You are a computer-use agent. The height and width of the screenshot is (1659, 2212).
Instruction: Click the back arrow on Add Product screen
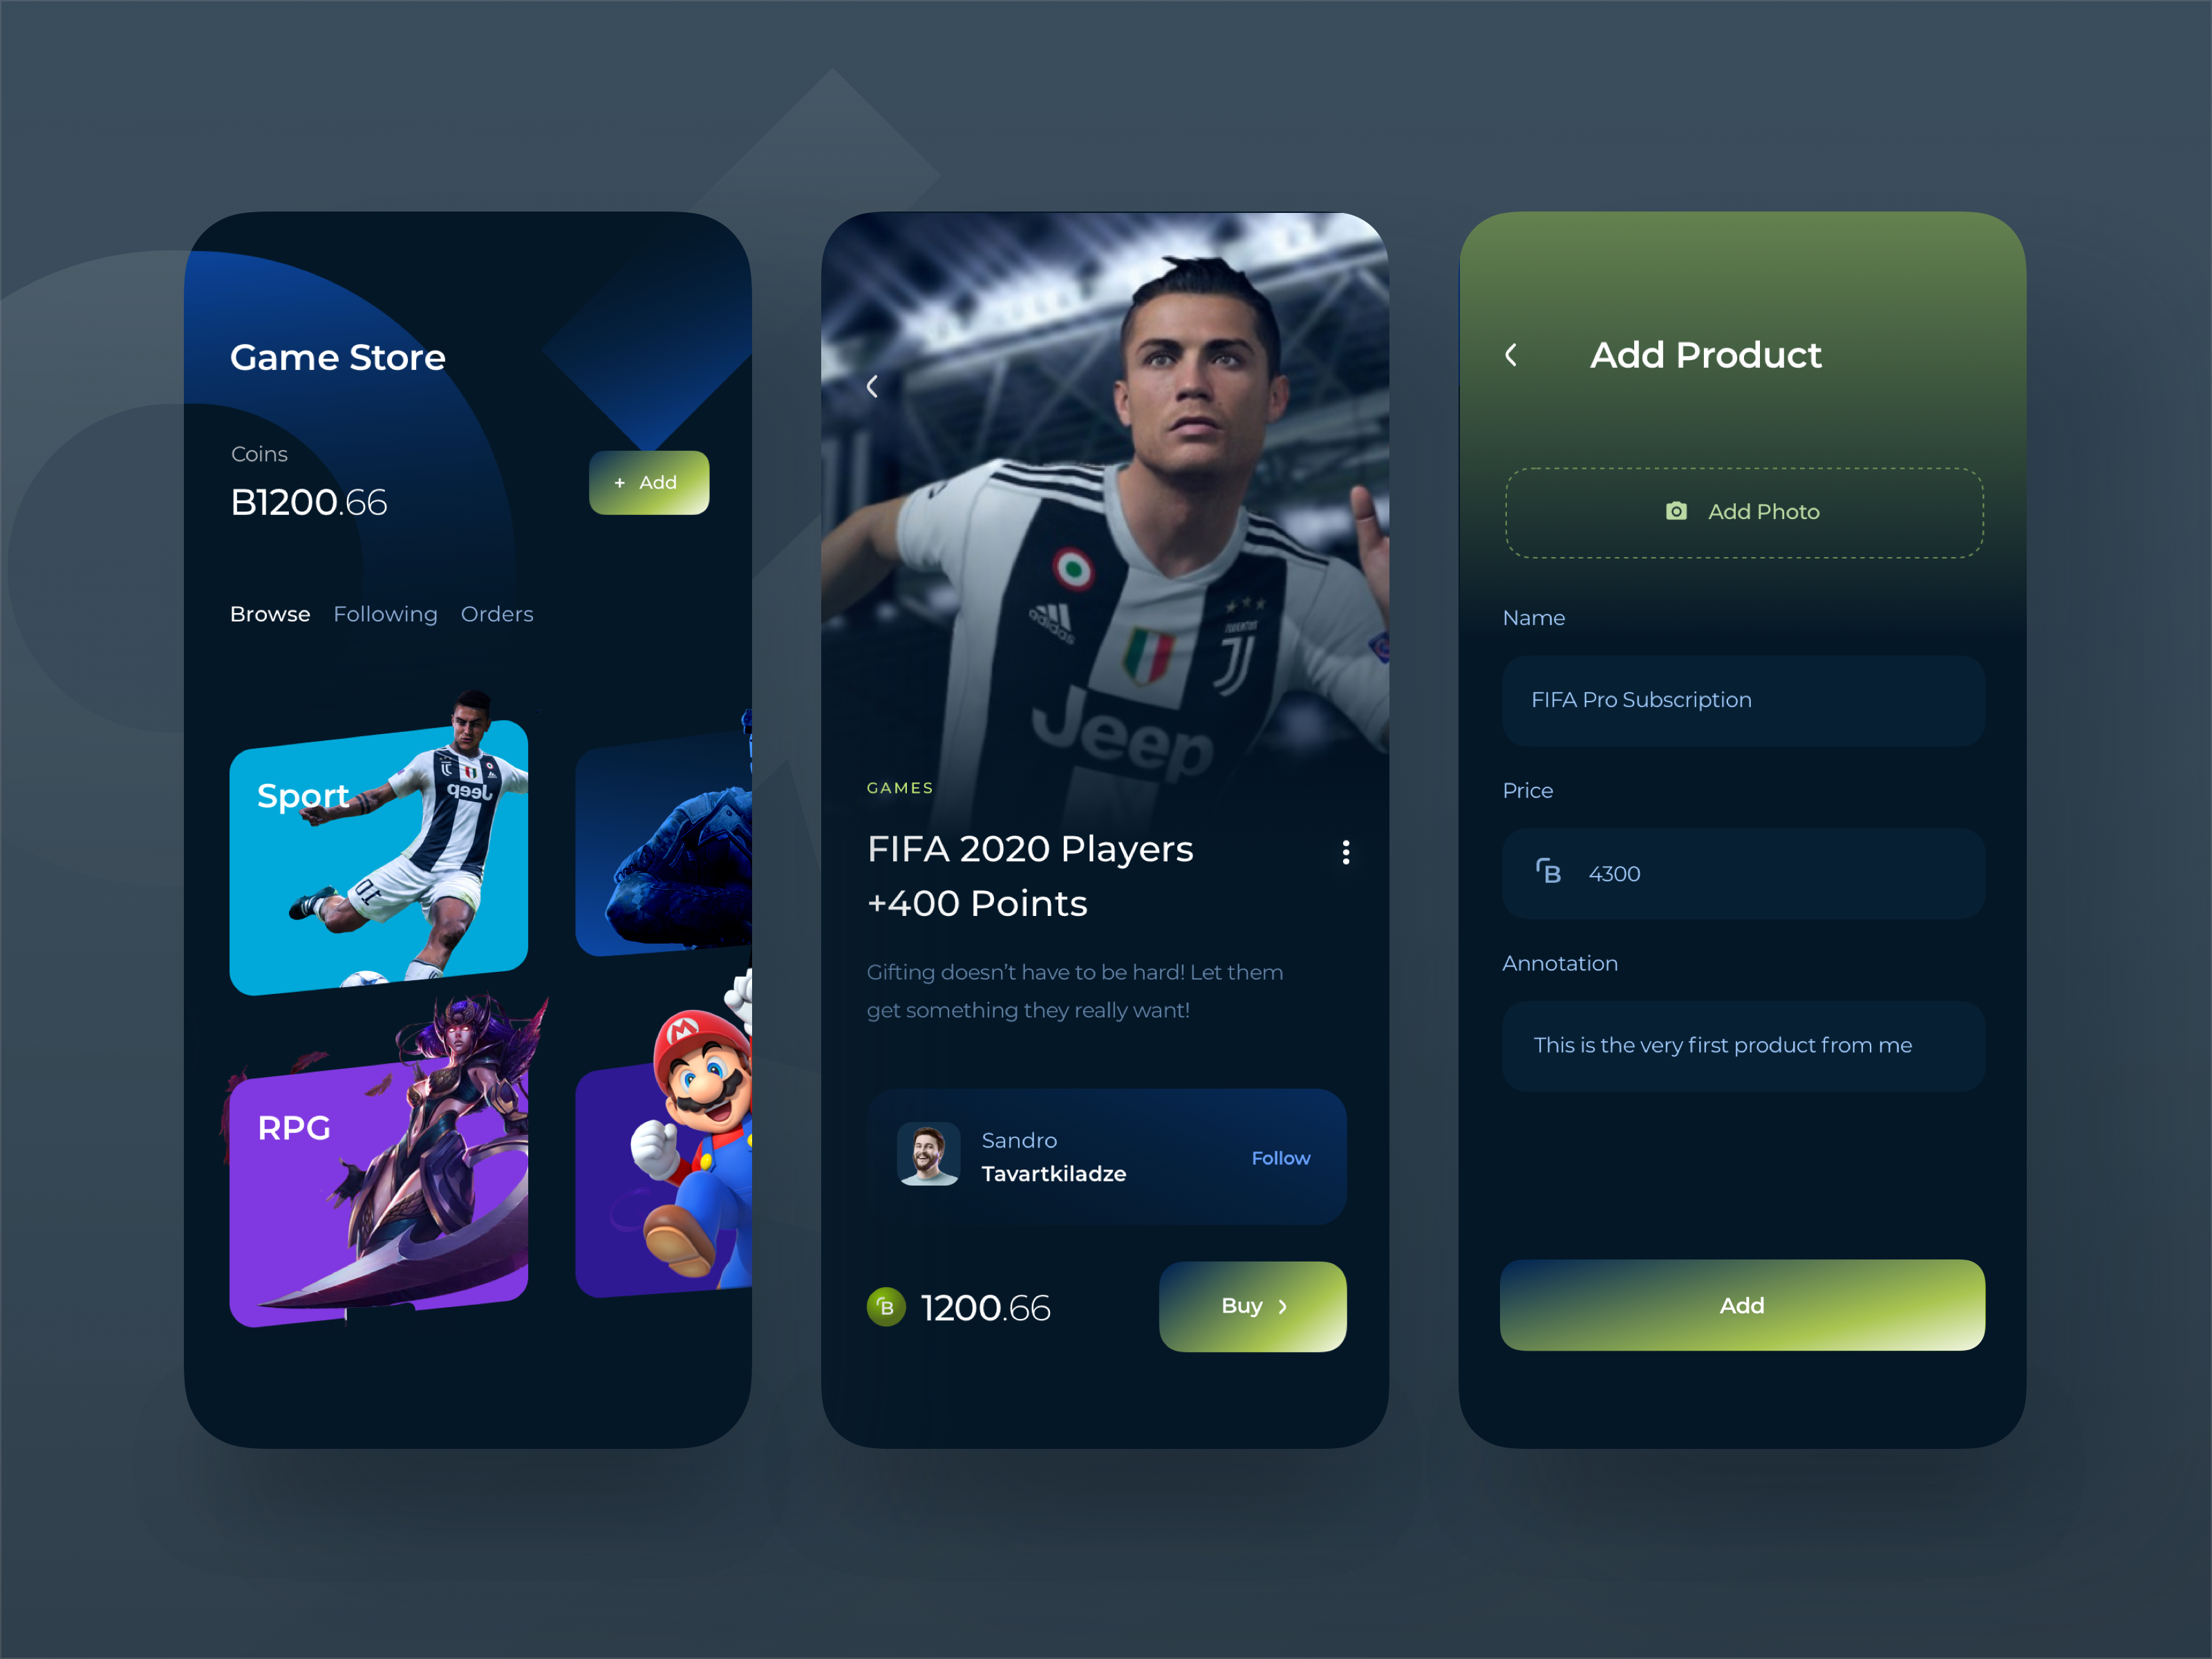[x=1510, y=355]
